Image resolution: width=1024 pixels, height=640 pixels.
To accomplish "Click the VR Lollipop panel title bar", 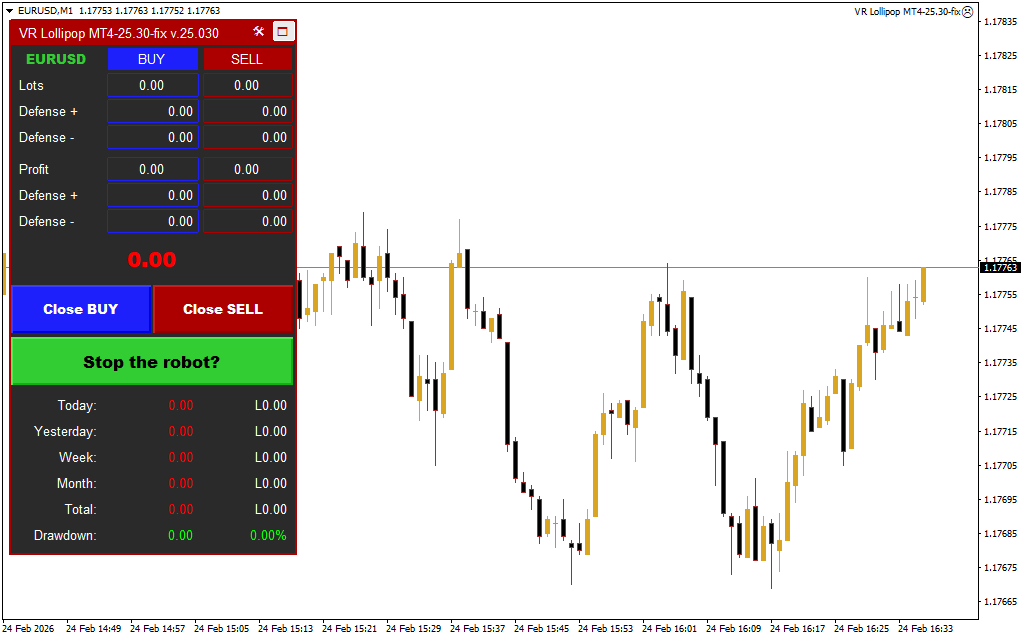I will 120,33.
